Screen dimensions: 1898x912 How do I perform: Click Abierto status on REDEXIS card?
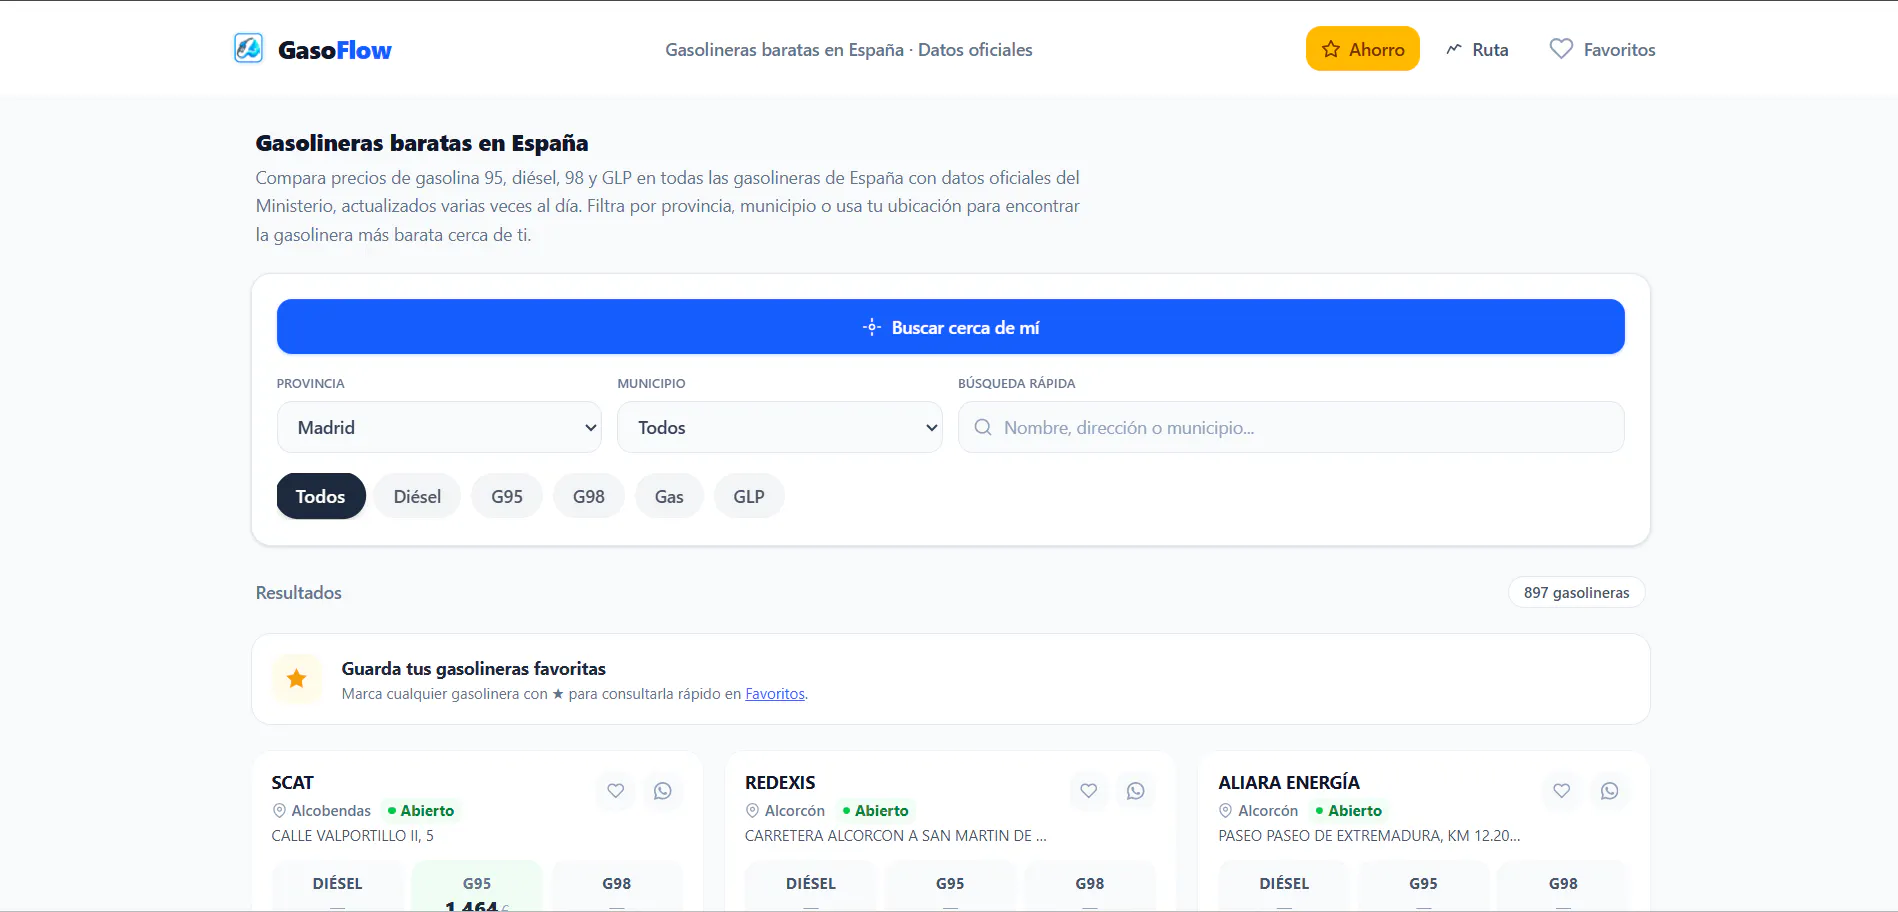click(875, 811)
